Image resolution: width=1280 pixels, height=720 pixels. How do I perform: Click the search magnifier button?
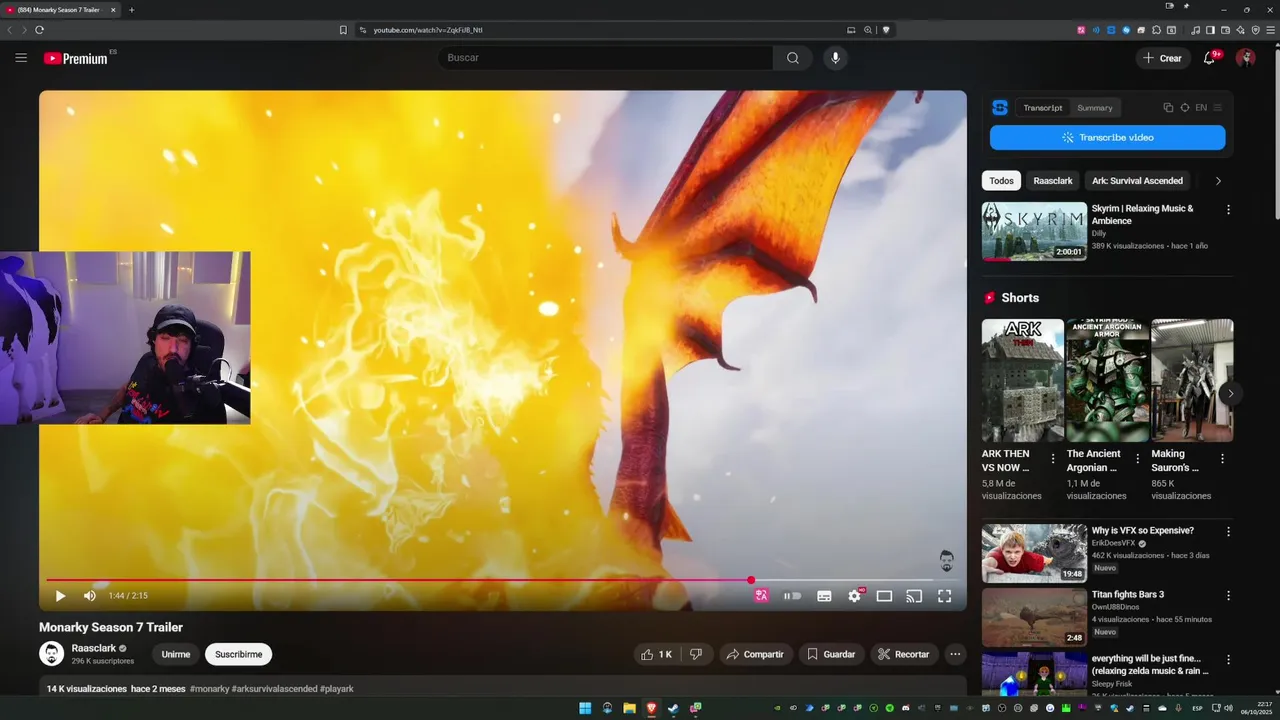tap(793, 58)
